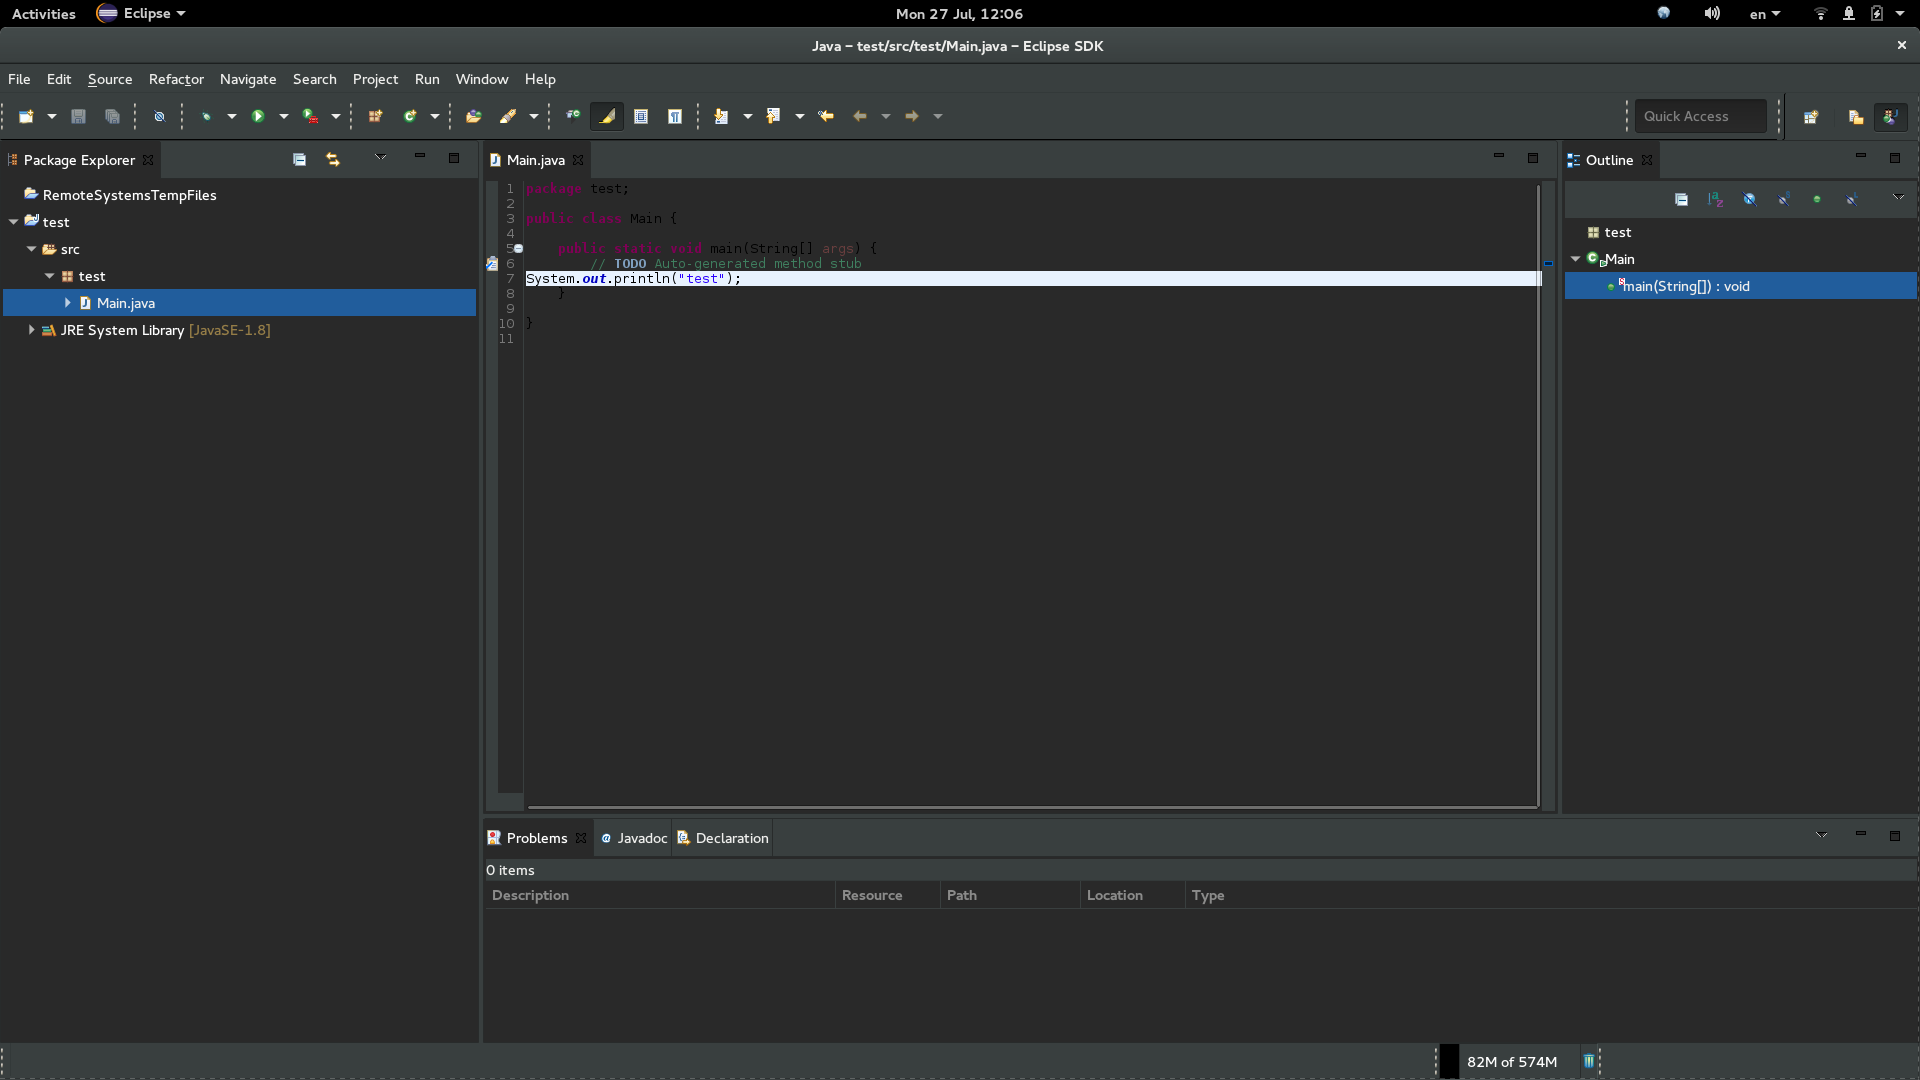This screenshot has height=1080, width=1920.
Task: Run garbage collector trash icon
Action: tap(1589, 1061)
